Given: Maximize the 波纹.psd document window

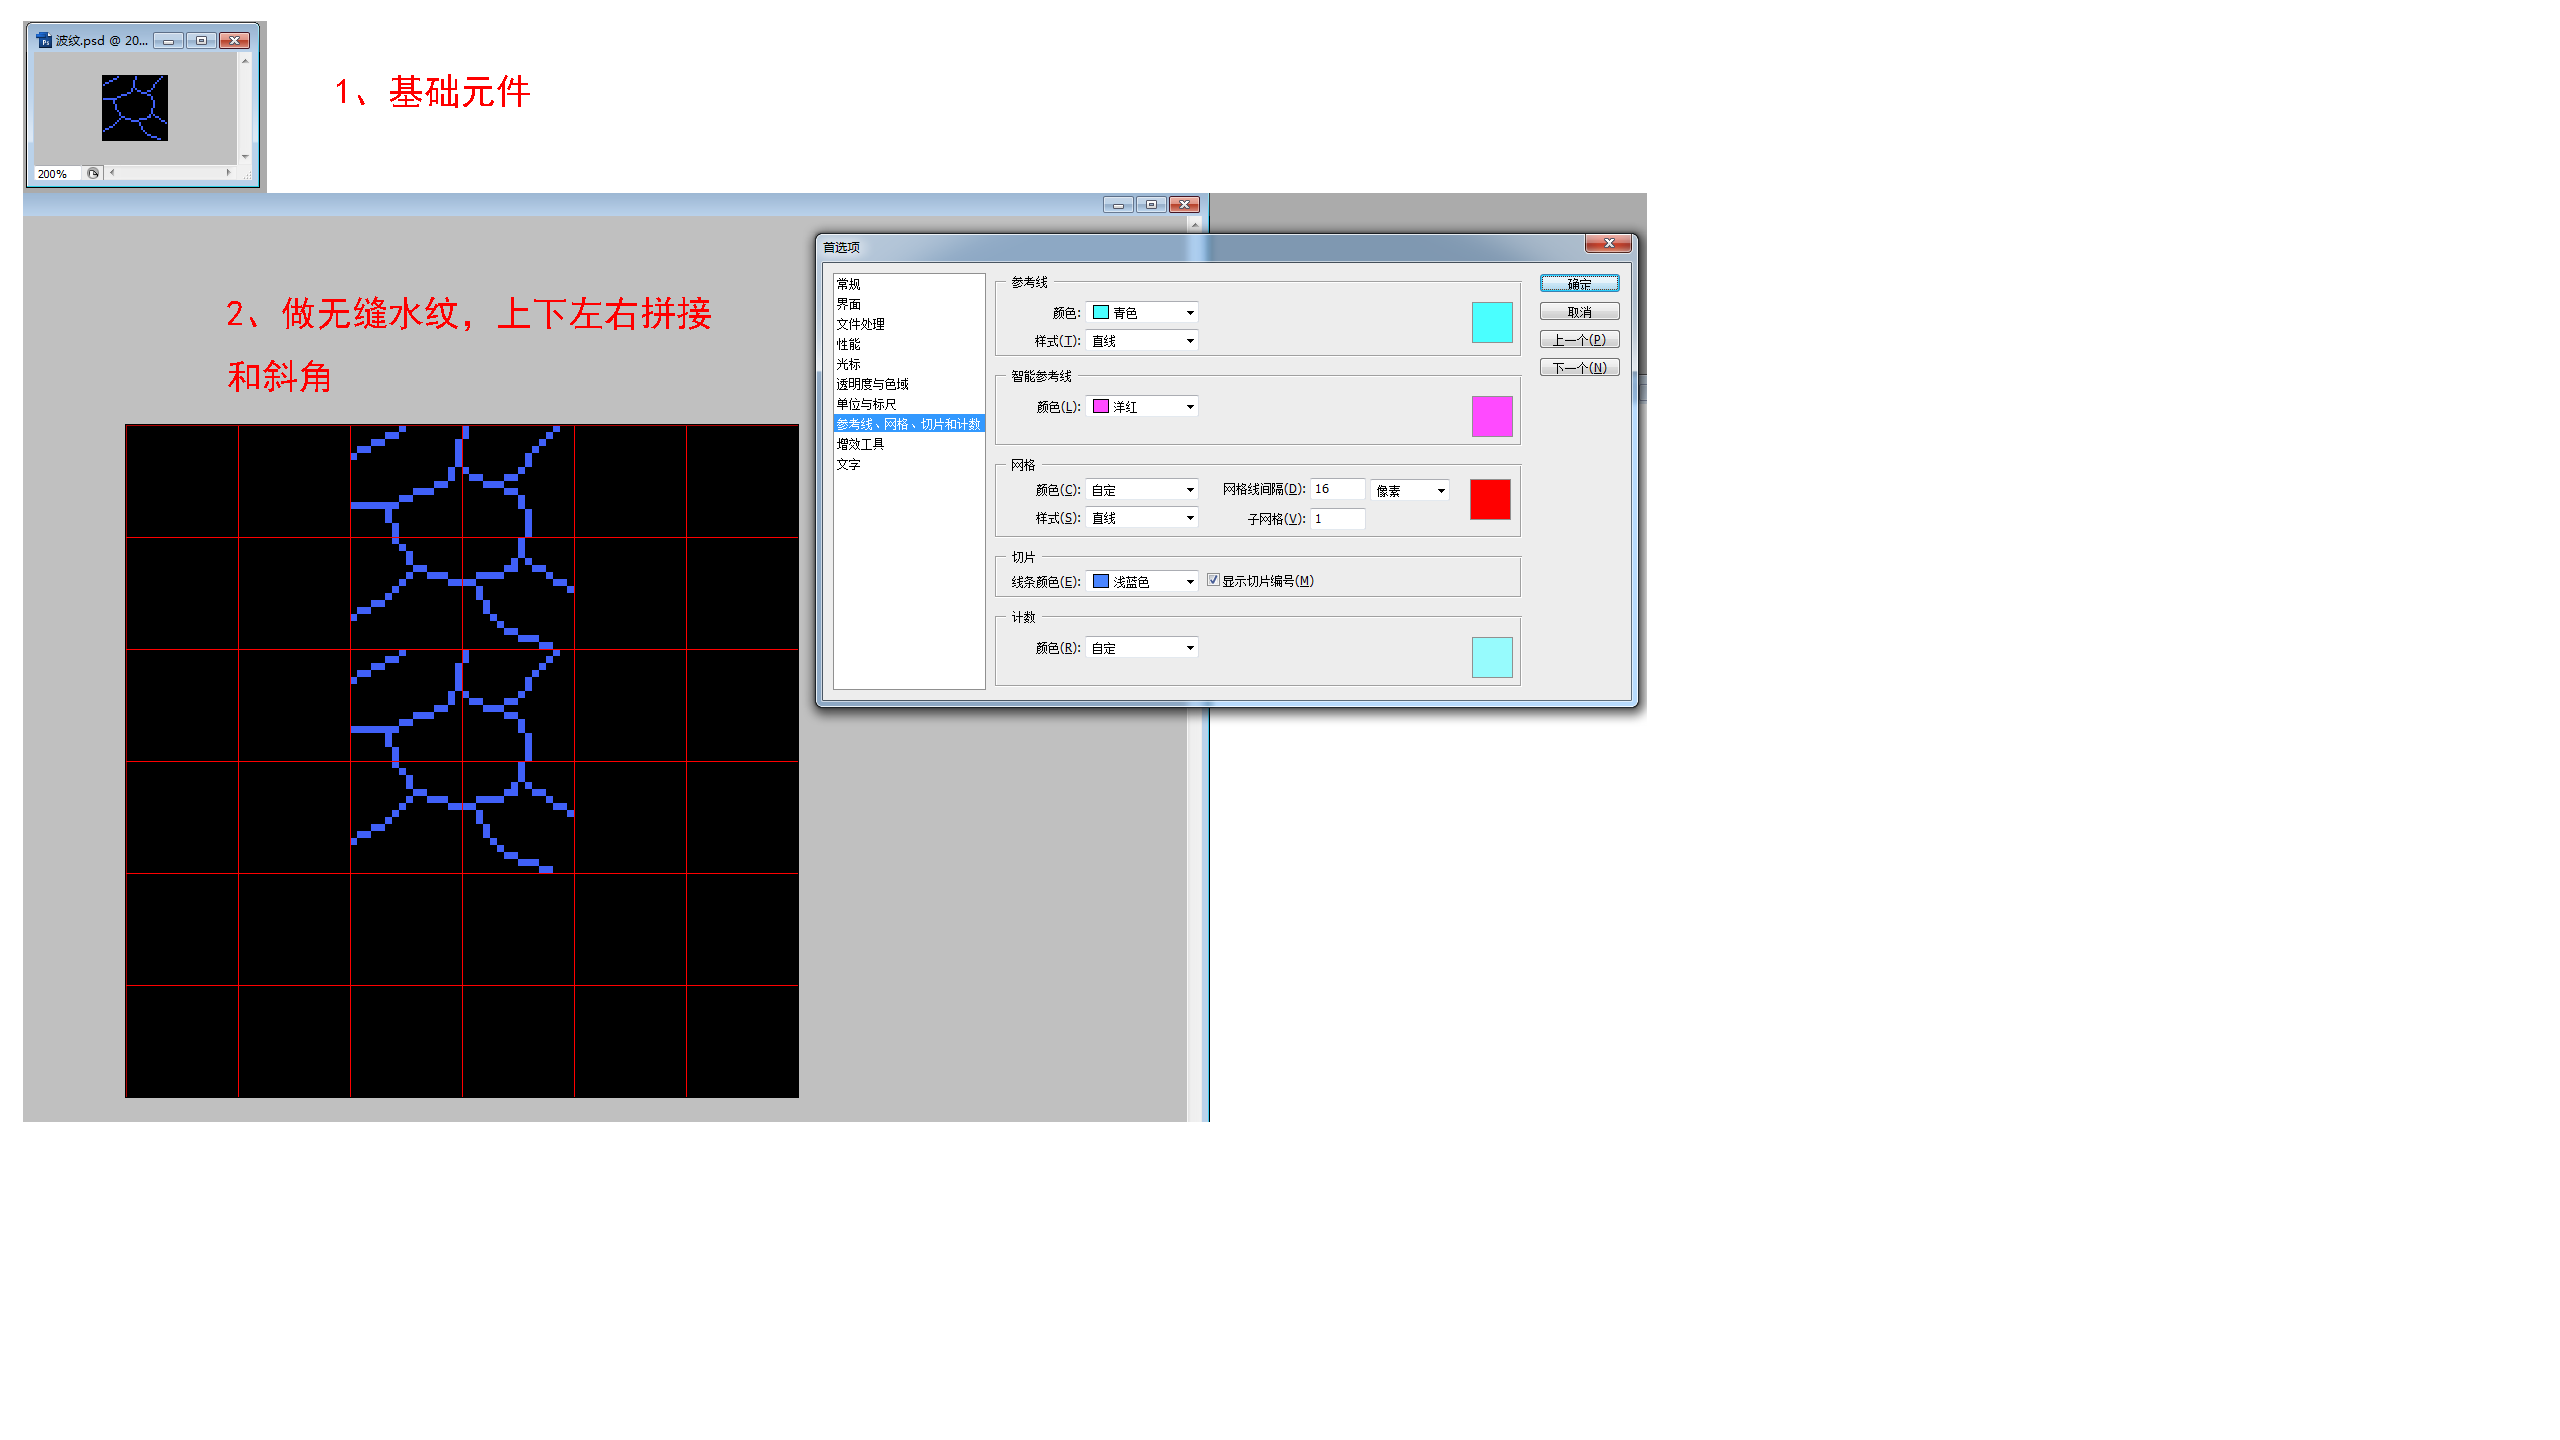Looking at the screenshot, I should 201,41.
